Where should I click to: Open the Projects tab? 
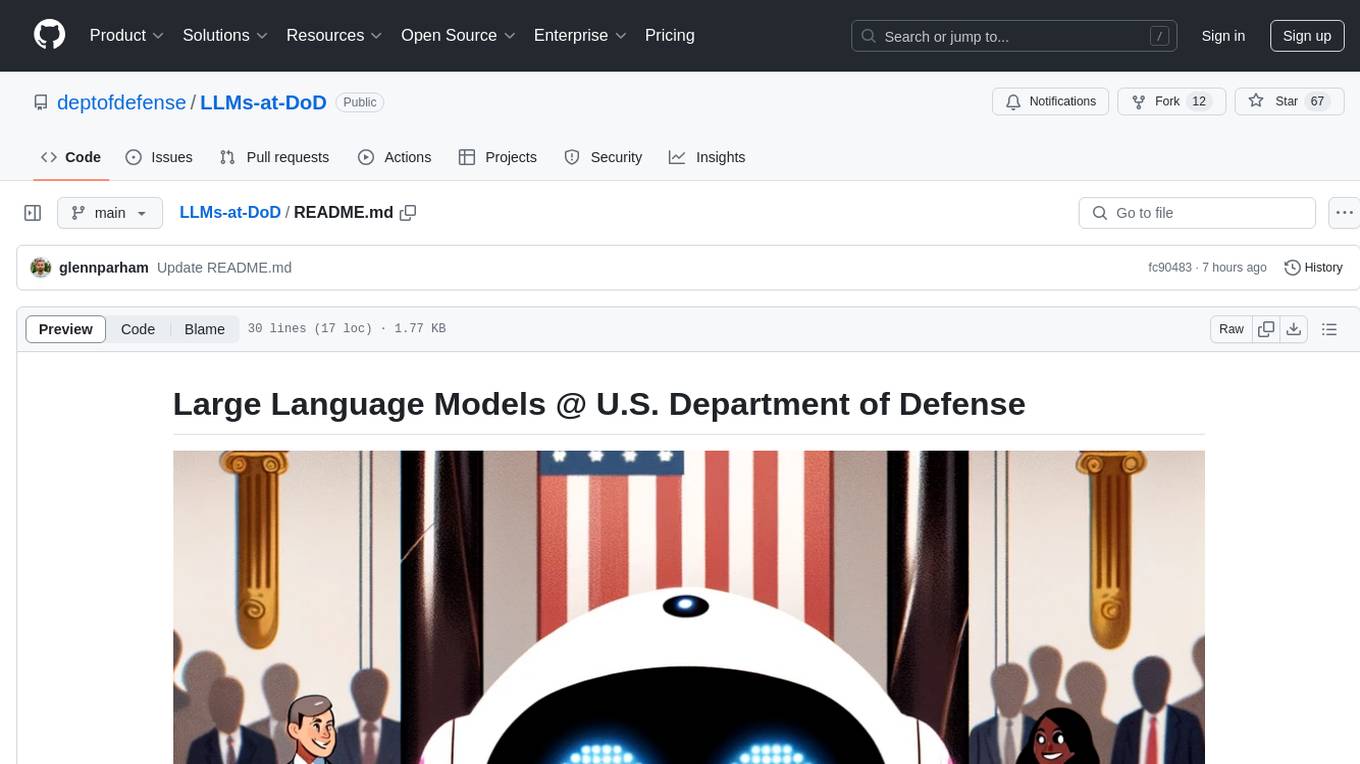(x=498, y=157)
